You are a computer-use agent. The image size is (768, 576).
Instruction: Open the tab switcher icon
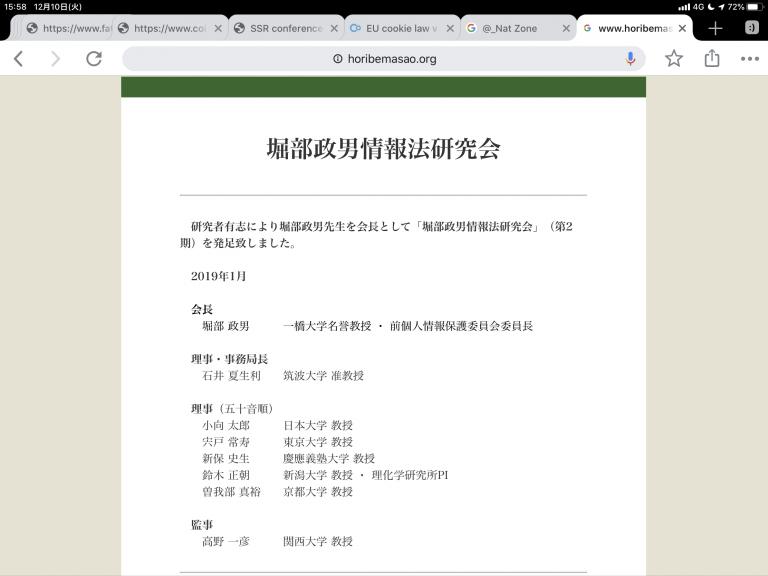752,28
